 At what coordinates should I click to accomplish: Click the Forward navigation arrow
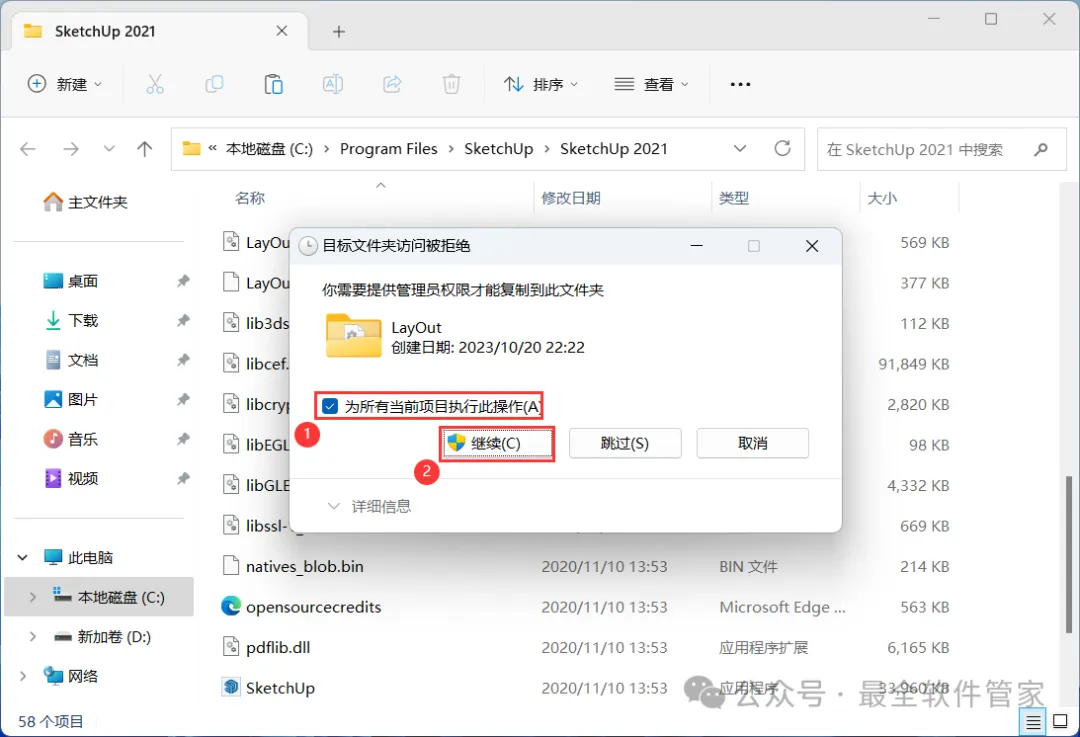click(71, 149)
